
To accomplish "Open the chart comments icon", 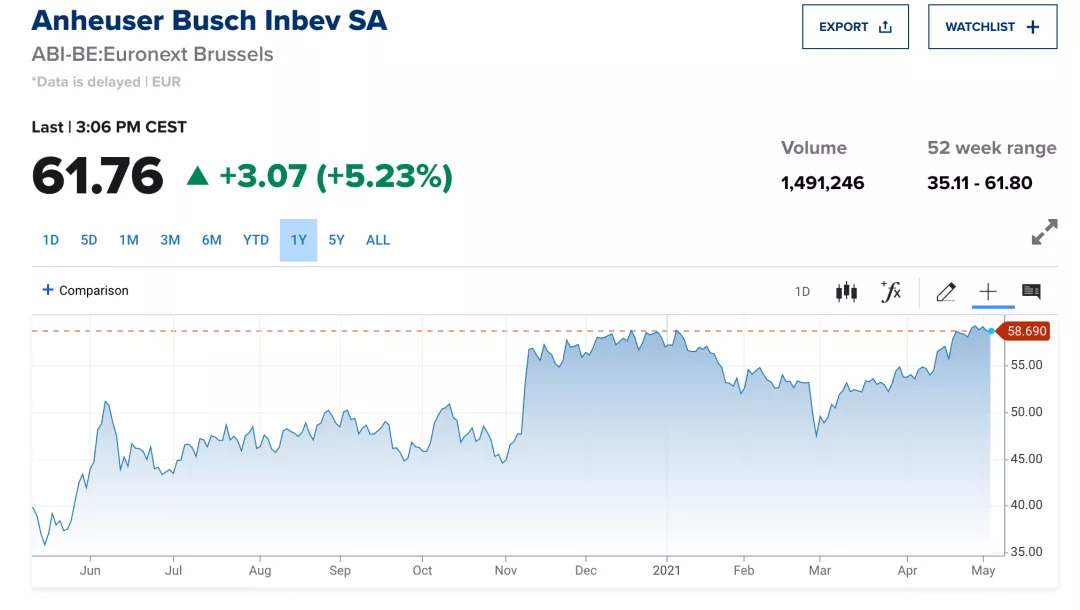I will [1031, 292].
